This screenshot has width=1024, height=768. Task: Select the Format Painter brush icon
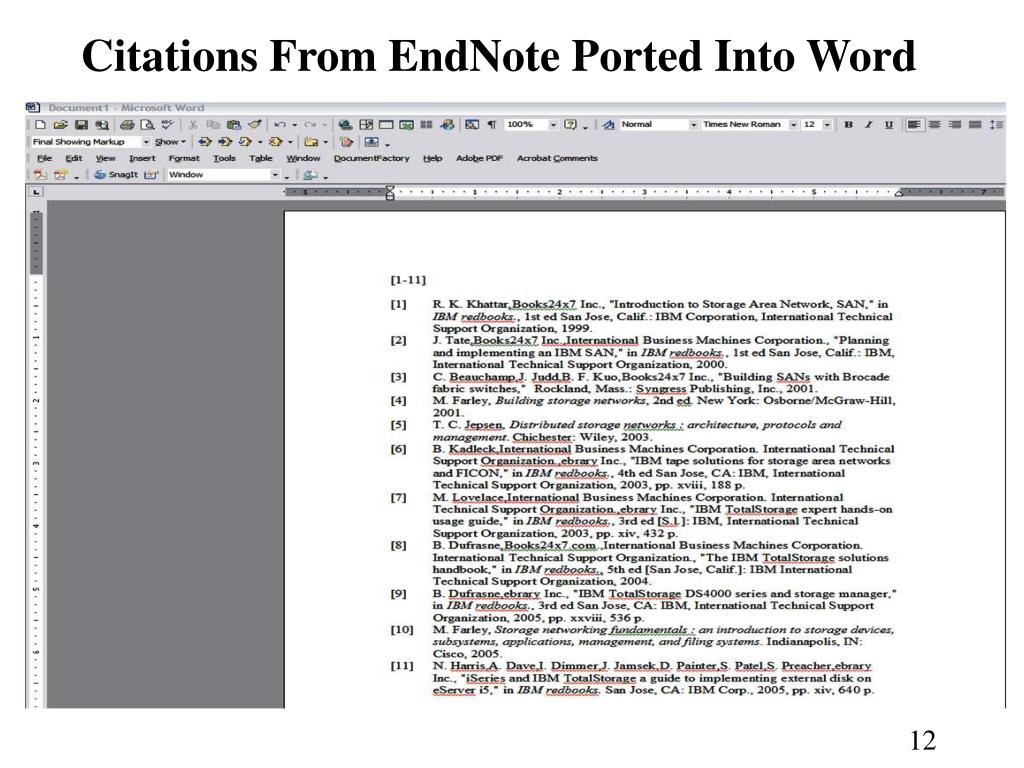pyautogui.click(x=255, y=124)
